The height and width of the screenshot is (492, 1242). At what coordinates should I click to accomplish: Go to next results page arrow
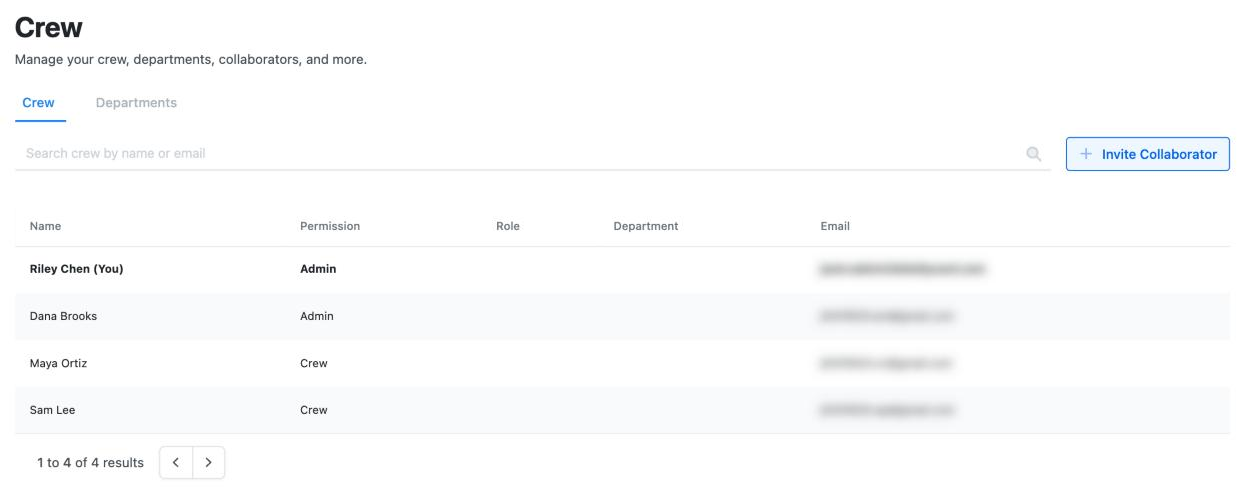tap(208, 462)
